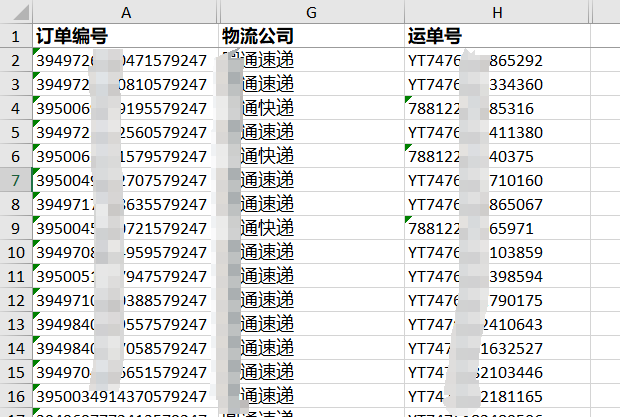620x417 pixels.
Task: Select row 8 header
Action: [x=16, y=204]
